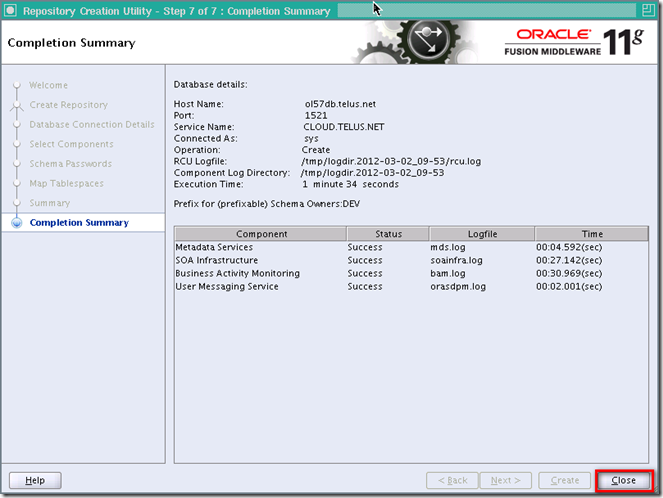Select the Metadata Services row

(411, 247)
